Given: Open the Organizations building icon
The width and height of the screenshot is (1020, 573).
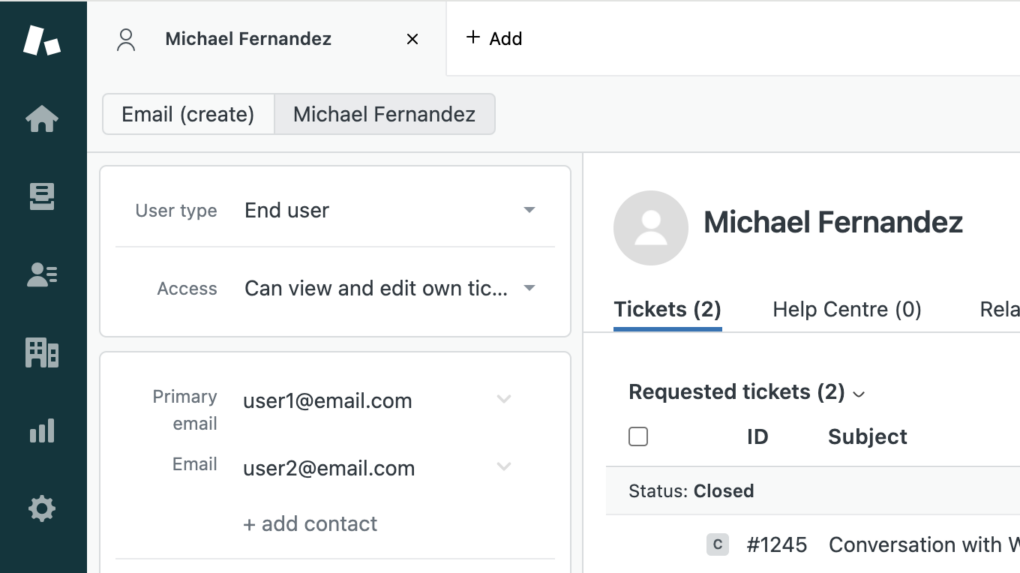Looking at the screenshot, I should tap(42, 352).
